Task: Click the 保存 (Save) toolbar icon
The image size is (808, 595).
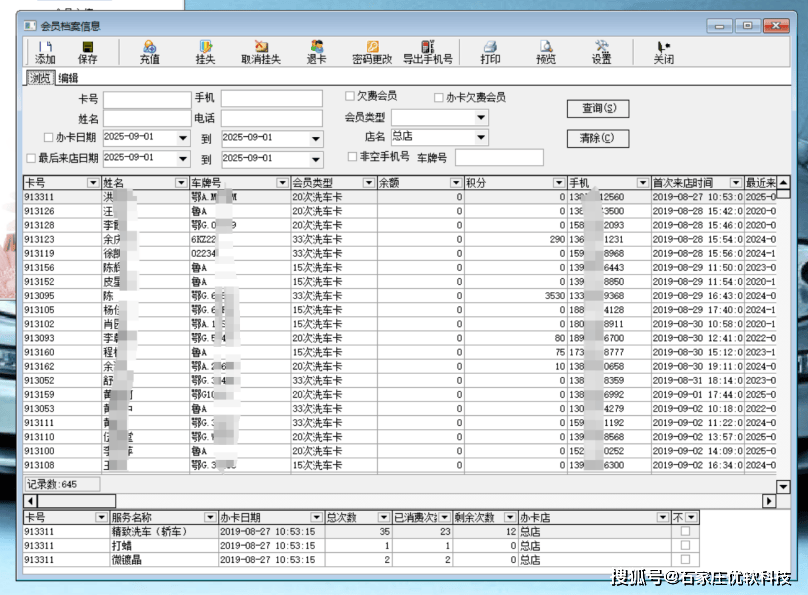Action: (x=88, y=52)
